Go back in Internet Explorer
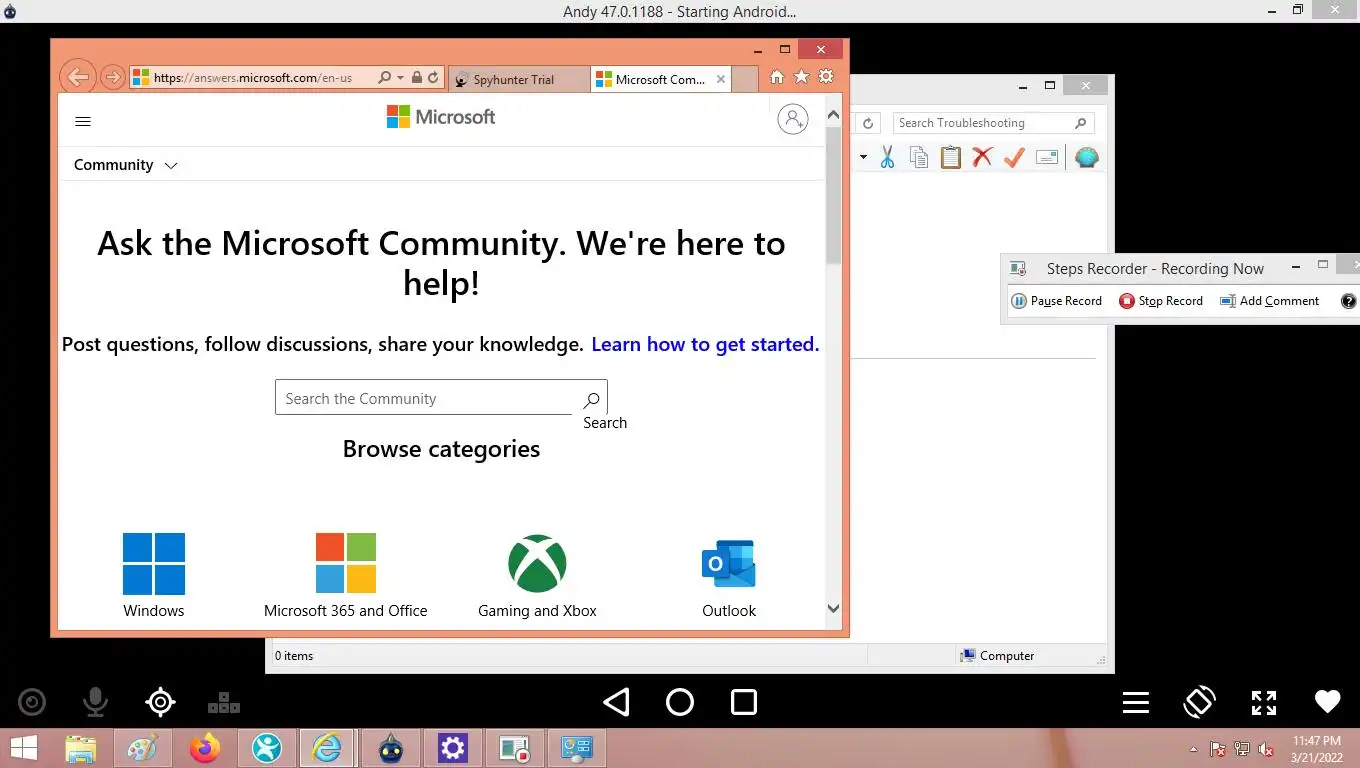Image resolution: width=1360 pixels, height=768 pixels. coord(78,77)
